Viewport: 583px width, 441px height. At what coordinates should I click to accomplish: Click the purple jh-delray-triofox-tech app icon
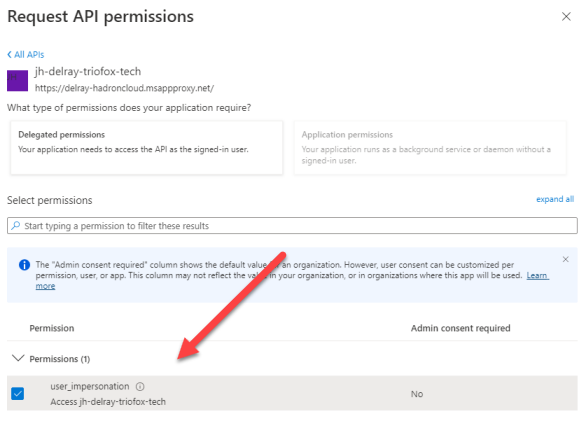pos(17,80)
